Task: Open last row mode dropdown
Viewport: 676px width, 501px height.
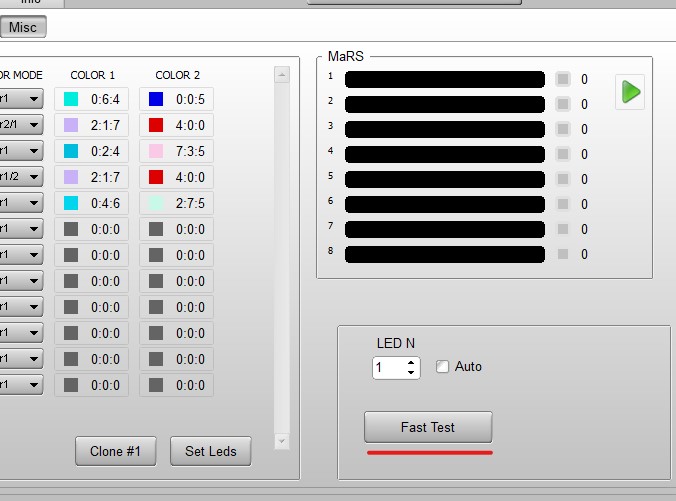Action: [21, 385]
